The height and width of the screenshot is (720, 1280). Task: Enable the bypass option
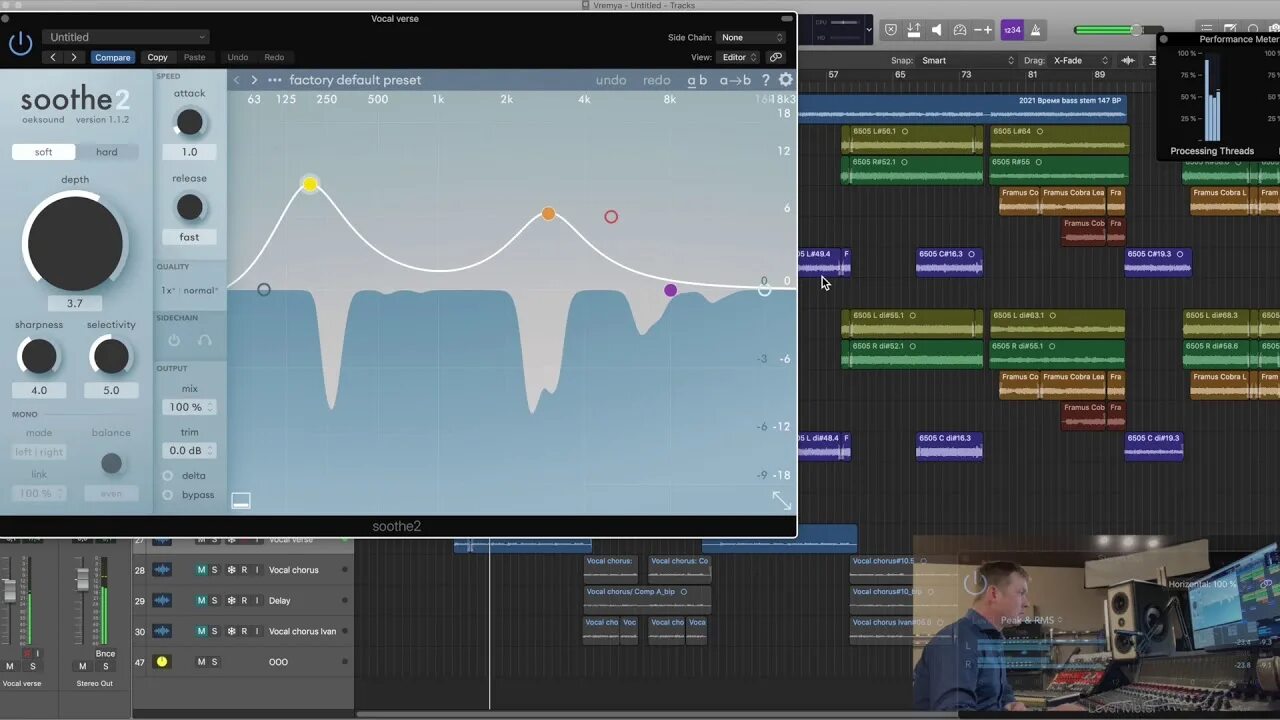point(167,495)
